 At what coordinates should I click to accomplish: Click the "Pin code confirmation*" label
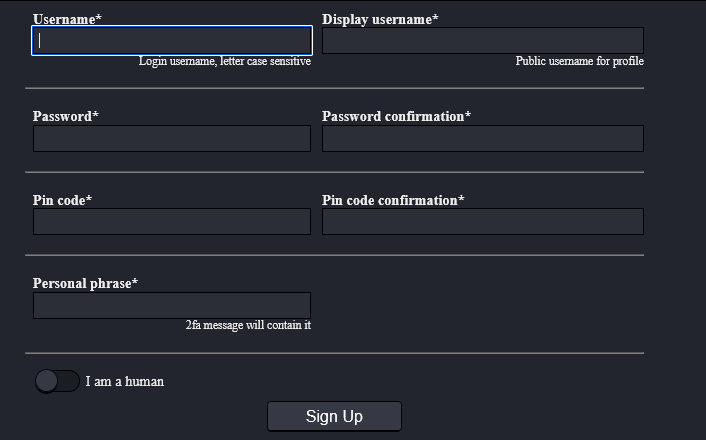(393, 200)
